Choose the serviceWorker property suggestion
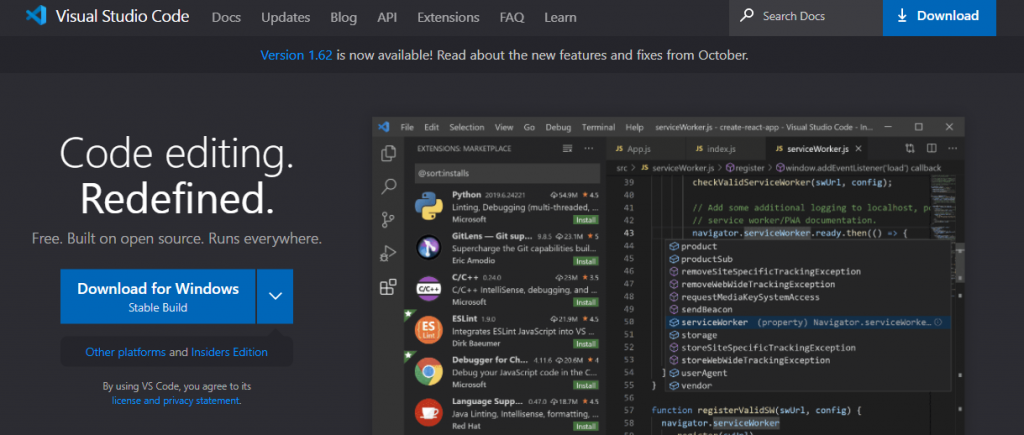Viewport: 1024px width, 435px height. (x=807, y=323)
